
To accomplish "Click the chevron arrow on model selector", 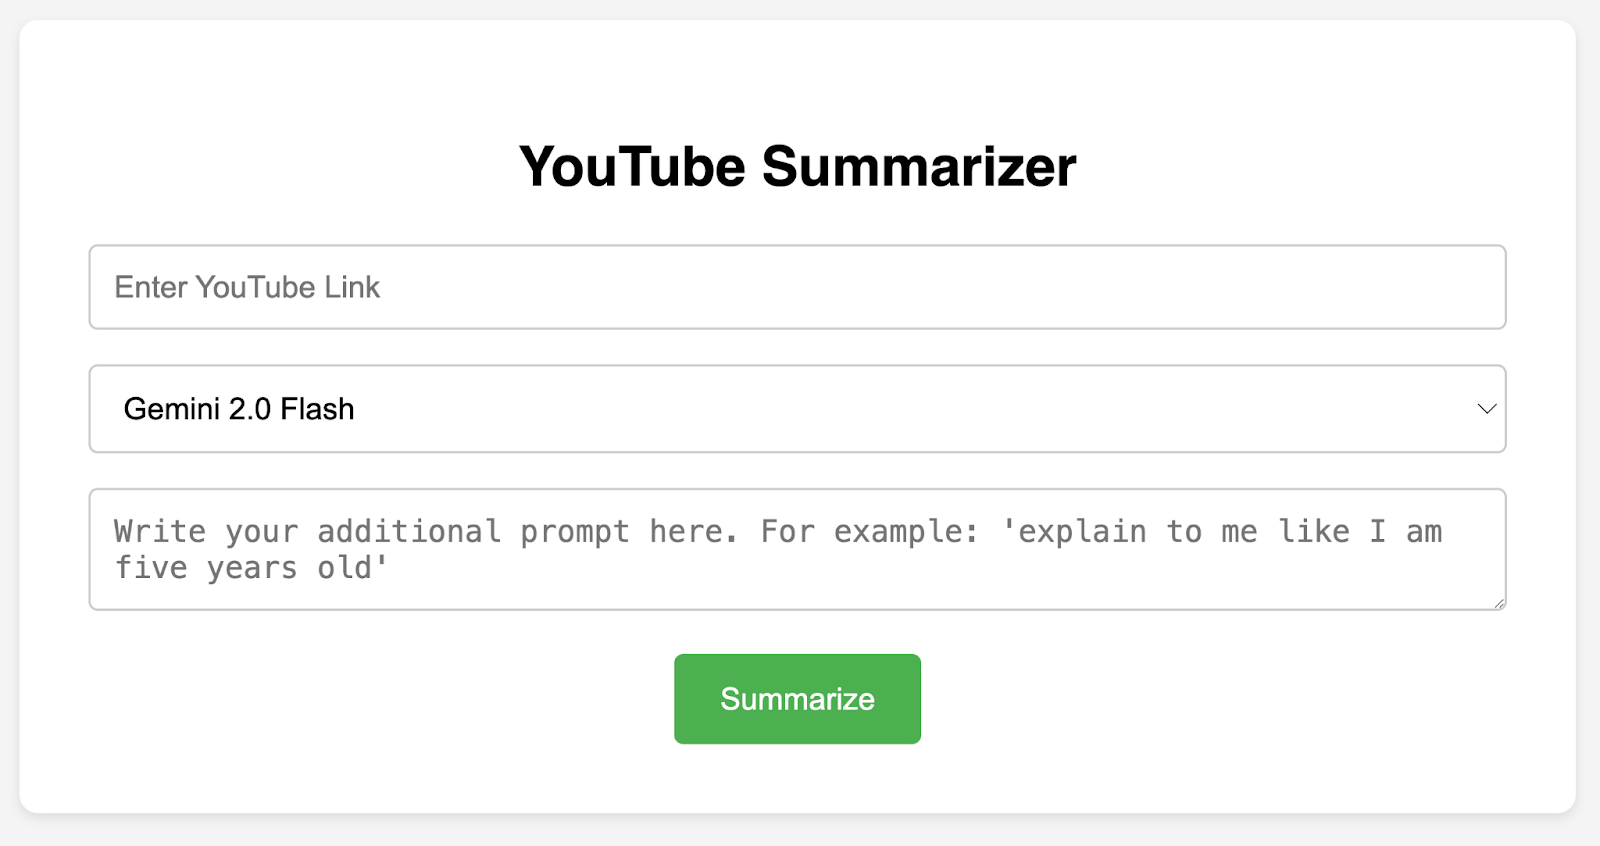I will click(1486, 409).
